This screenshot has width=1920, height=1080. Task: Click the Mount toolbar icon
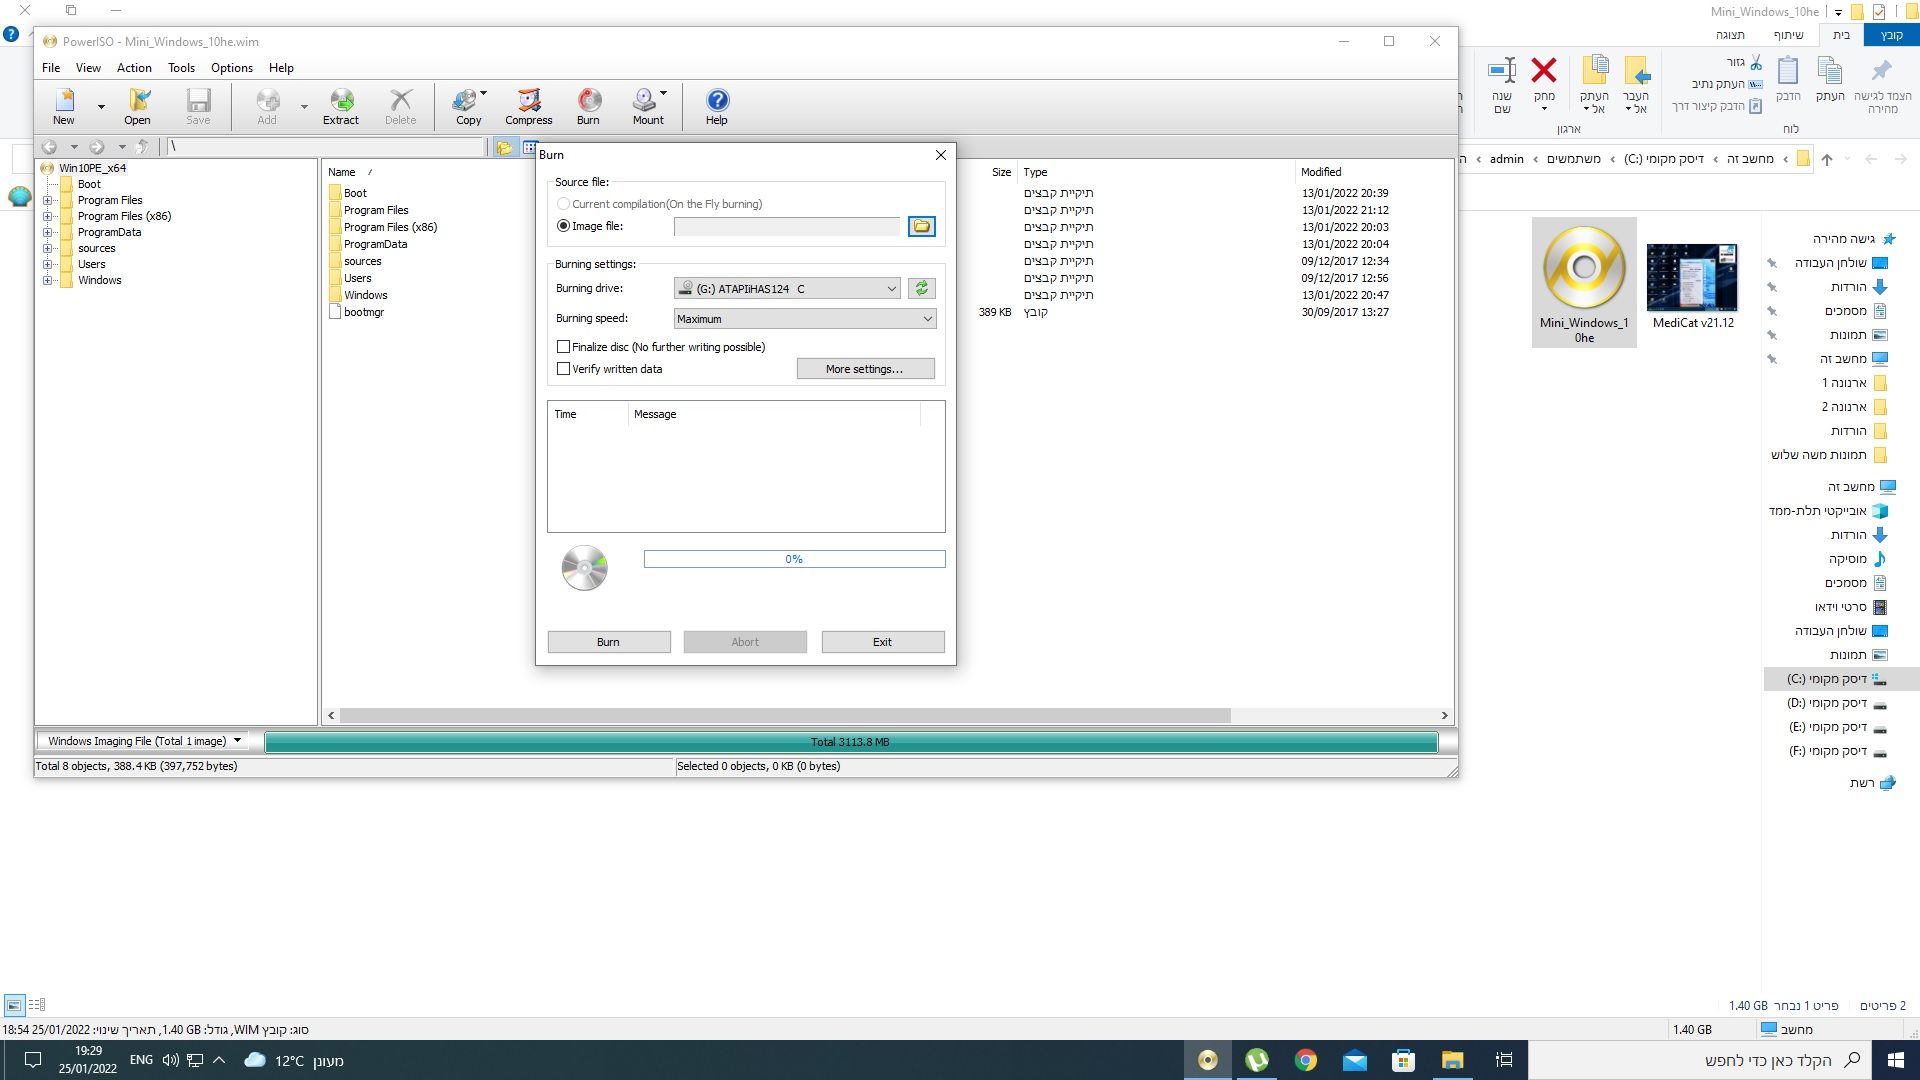point(648,106)
